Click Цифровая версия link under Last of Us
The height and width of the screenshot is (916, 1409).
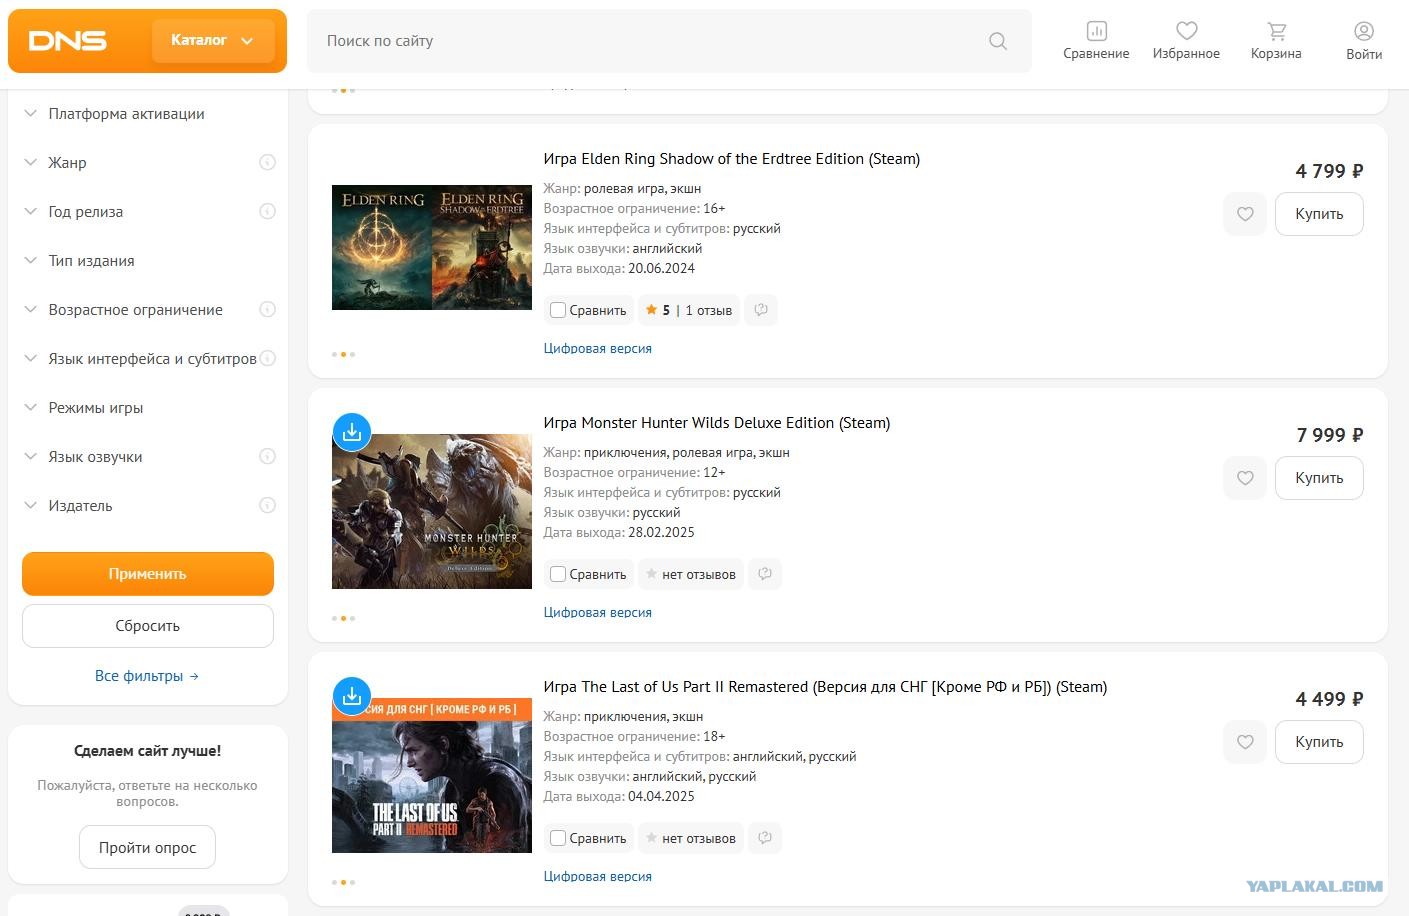(598, 876)
